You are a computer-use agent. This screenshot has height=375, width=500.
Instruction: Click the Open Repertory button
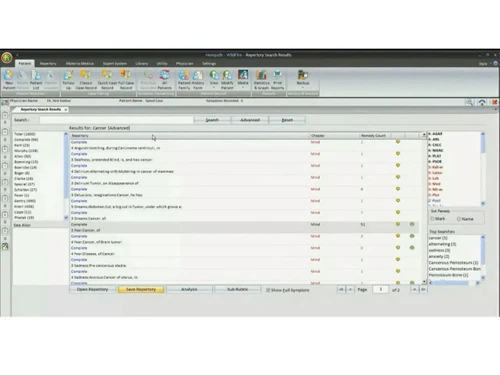click(x=92, y=289)
